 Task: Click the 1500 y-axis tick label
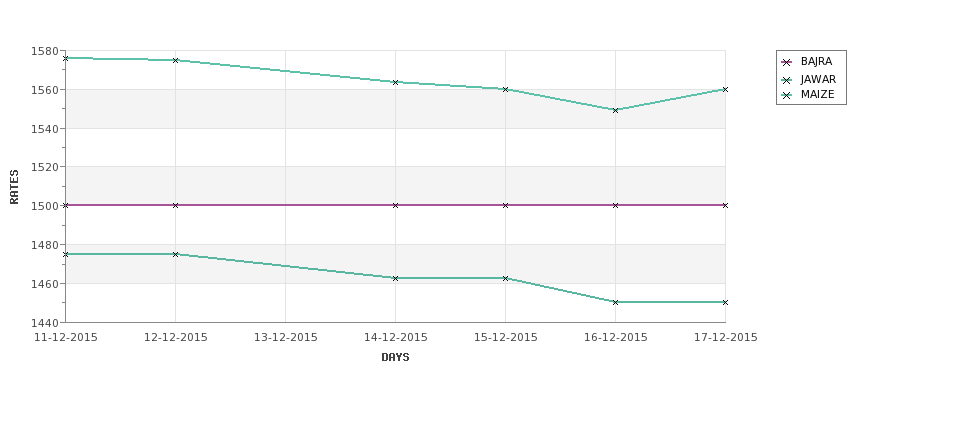[x=45, y=206]
